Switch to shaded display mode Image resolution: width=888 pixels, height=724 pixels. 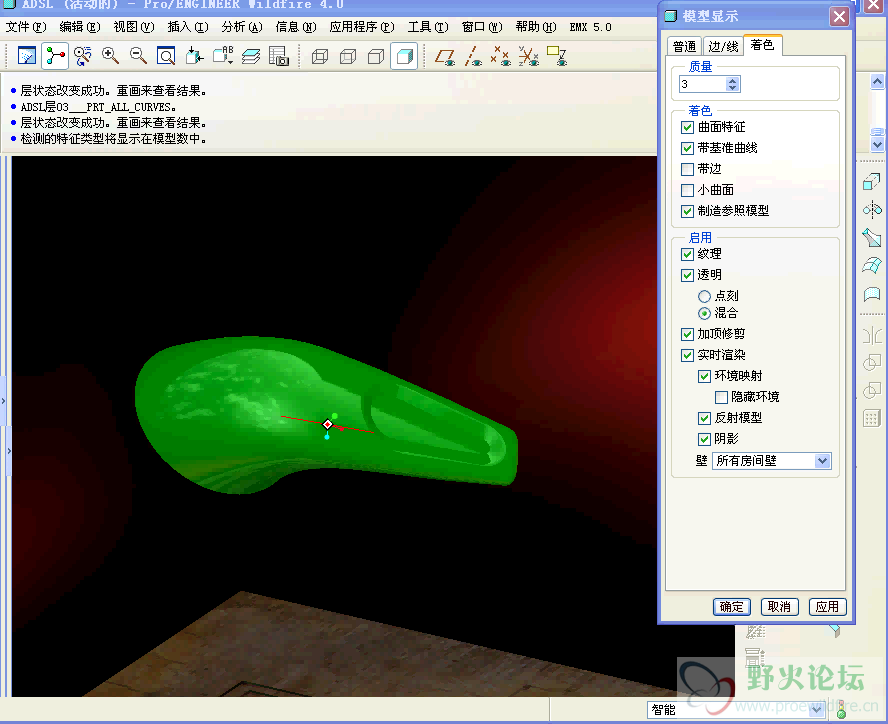pos(404,56)
